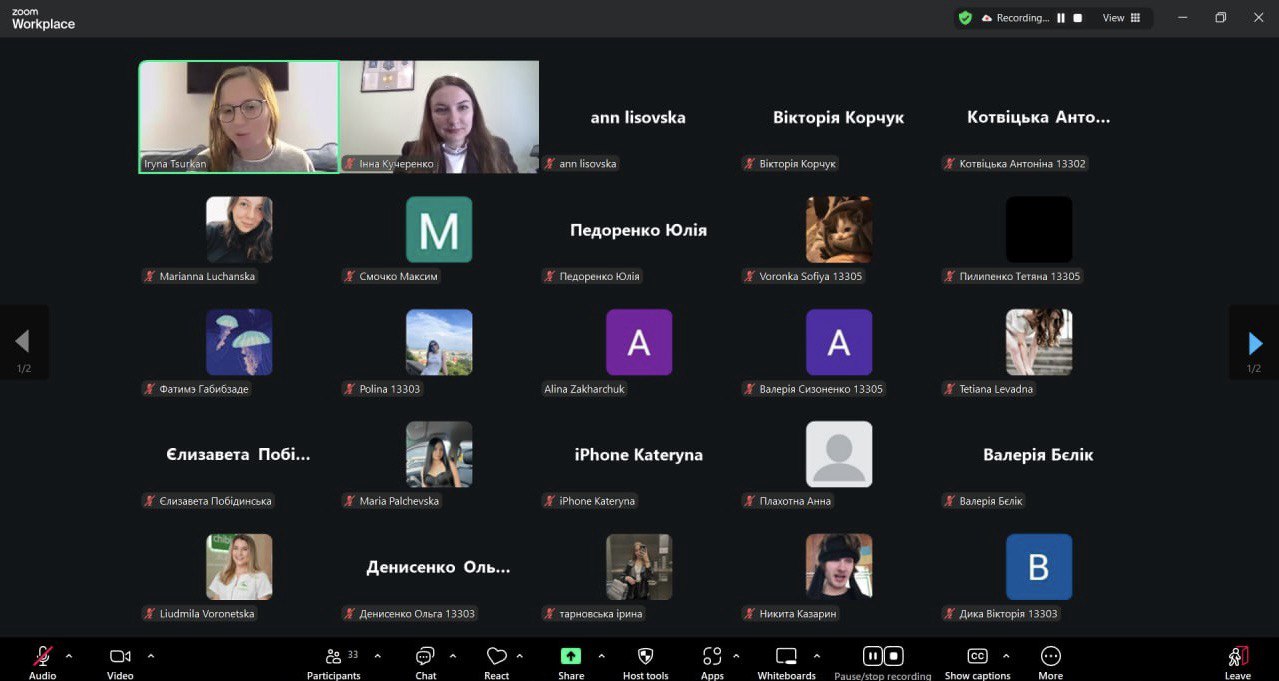Viewport: 1279px width, 681px height.
Task: Open the Apps menu icon
Action: pos(712,657)
